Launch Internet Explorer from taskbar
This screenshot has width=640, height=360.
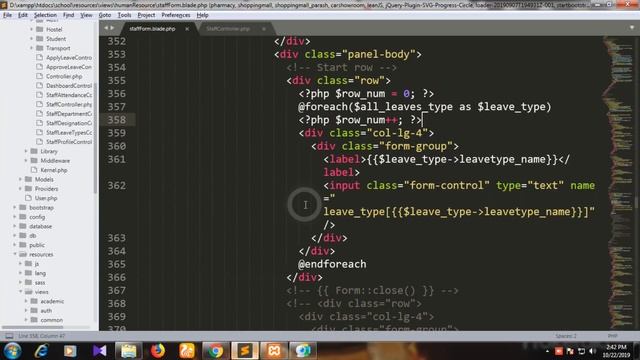(x=42, y=351)
